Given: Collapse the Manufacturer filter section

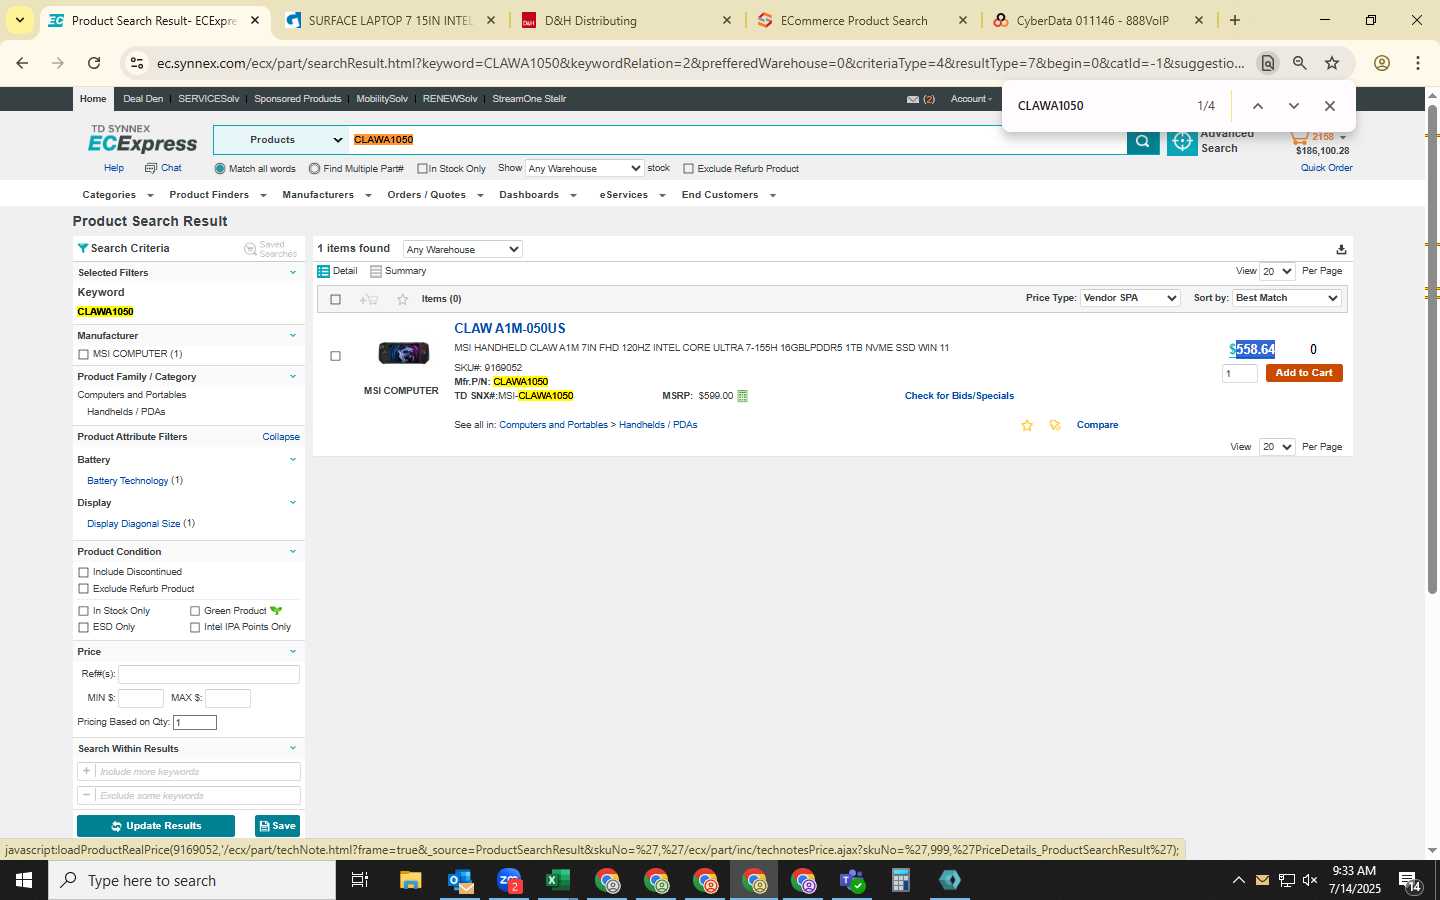Looking at the screenshot, I should tap(293, 336).
